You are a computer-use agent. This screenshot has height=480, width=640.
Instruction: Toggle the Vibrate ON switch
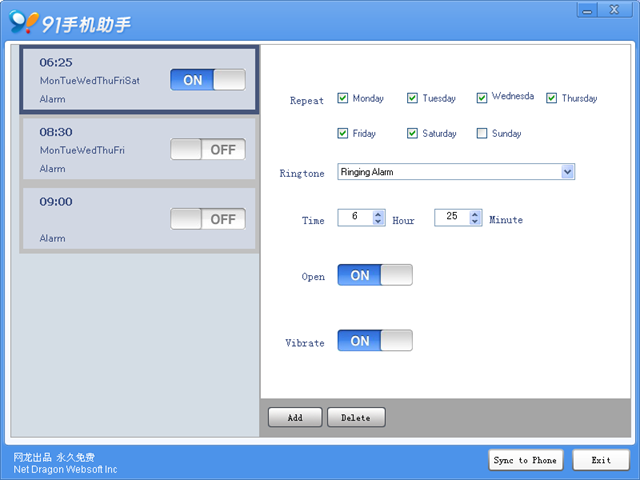375,340
